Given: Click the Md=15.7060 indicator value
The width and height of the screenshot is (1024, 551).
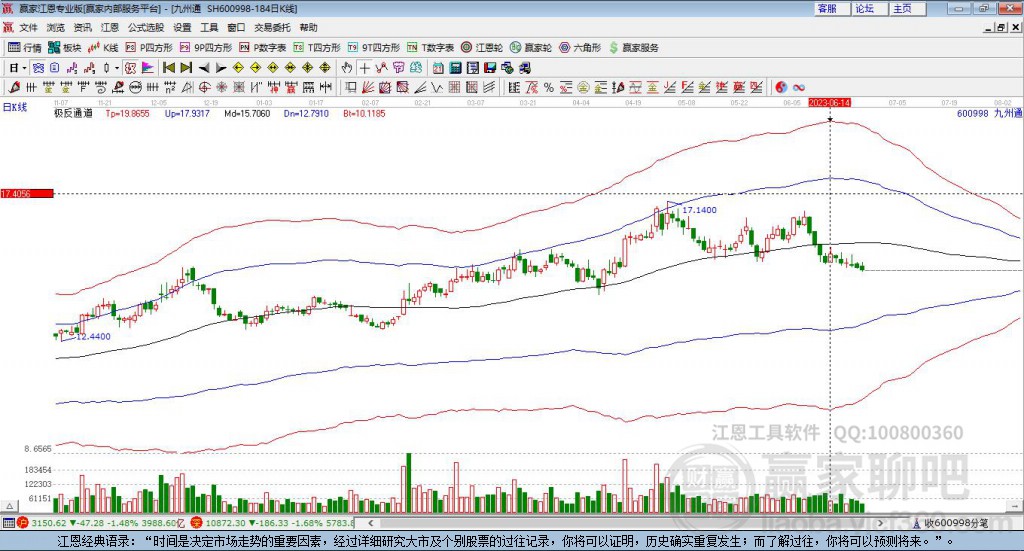Looking at the screenshot, I should click(x=247, y=114).
